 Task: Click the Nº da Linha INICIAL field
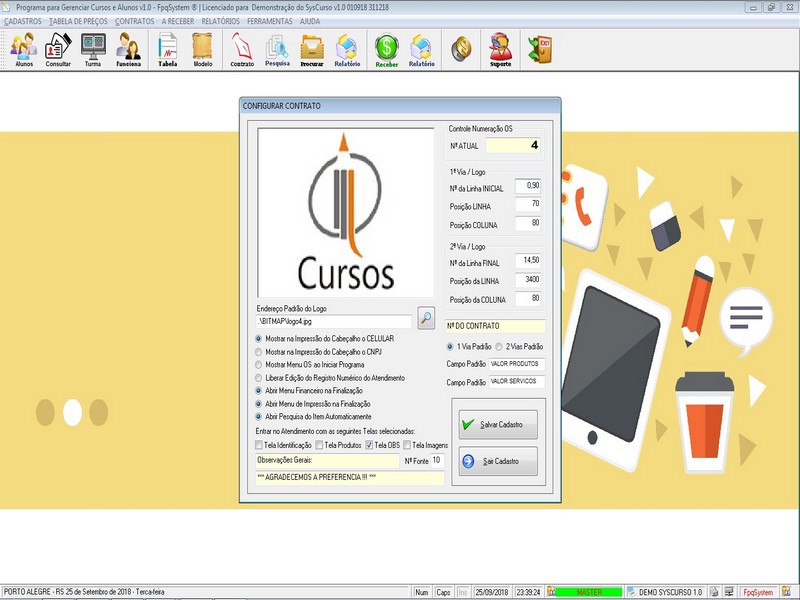[x=527, y=186]
